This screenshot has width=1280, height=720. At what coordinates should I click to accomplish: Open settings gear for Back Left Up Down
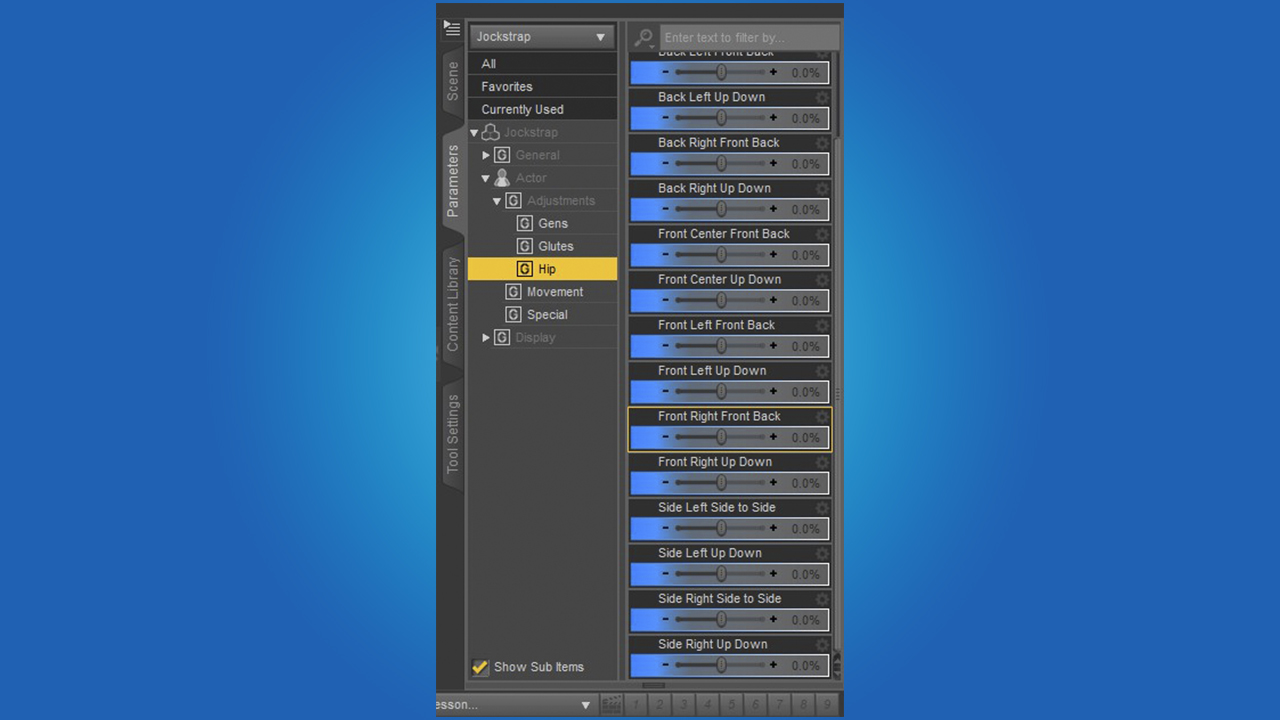tap(822, 97)
